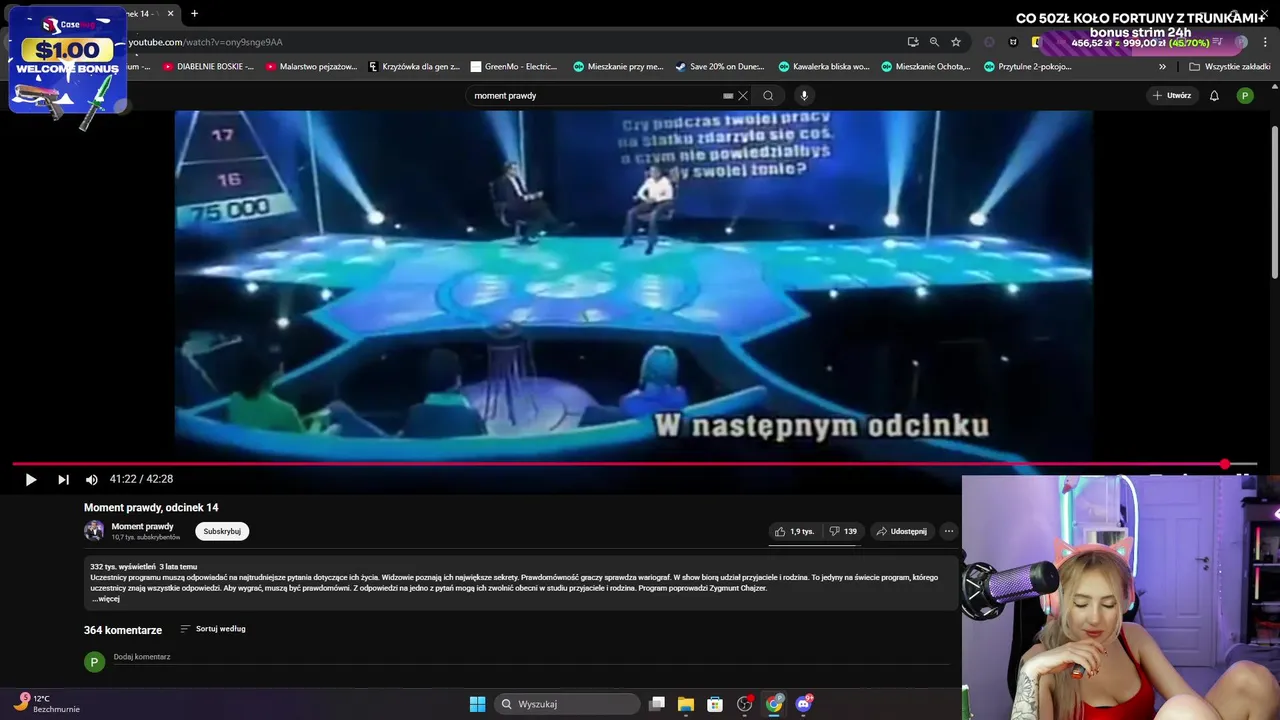1280x720 pixels.
Task: Open File Explorer from the taskbar
Action: point(686,704)
